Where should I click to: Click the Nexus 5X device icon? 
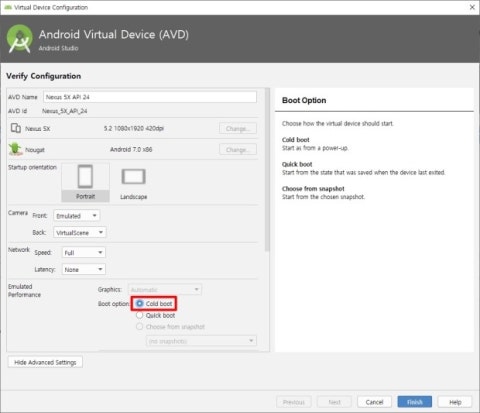click(x=15, y=128)
